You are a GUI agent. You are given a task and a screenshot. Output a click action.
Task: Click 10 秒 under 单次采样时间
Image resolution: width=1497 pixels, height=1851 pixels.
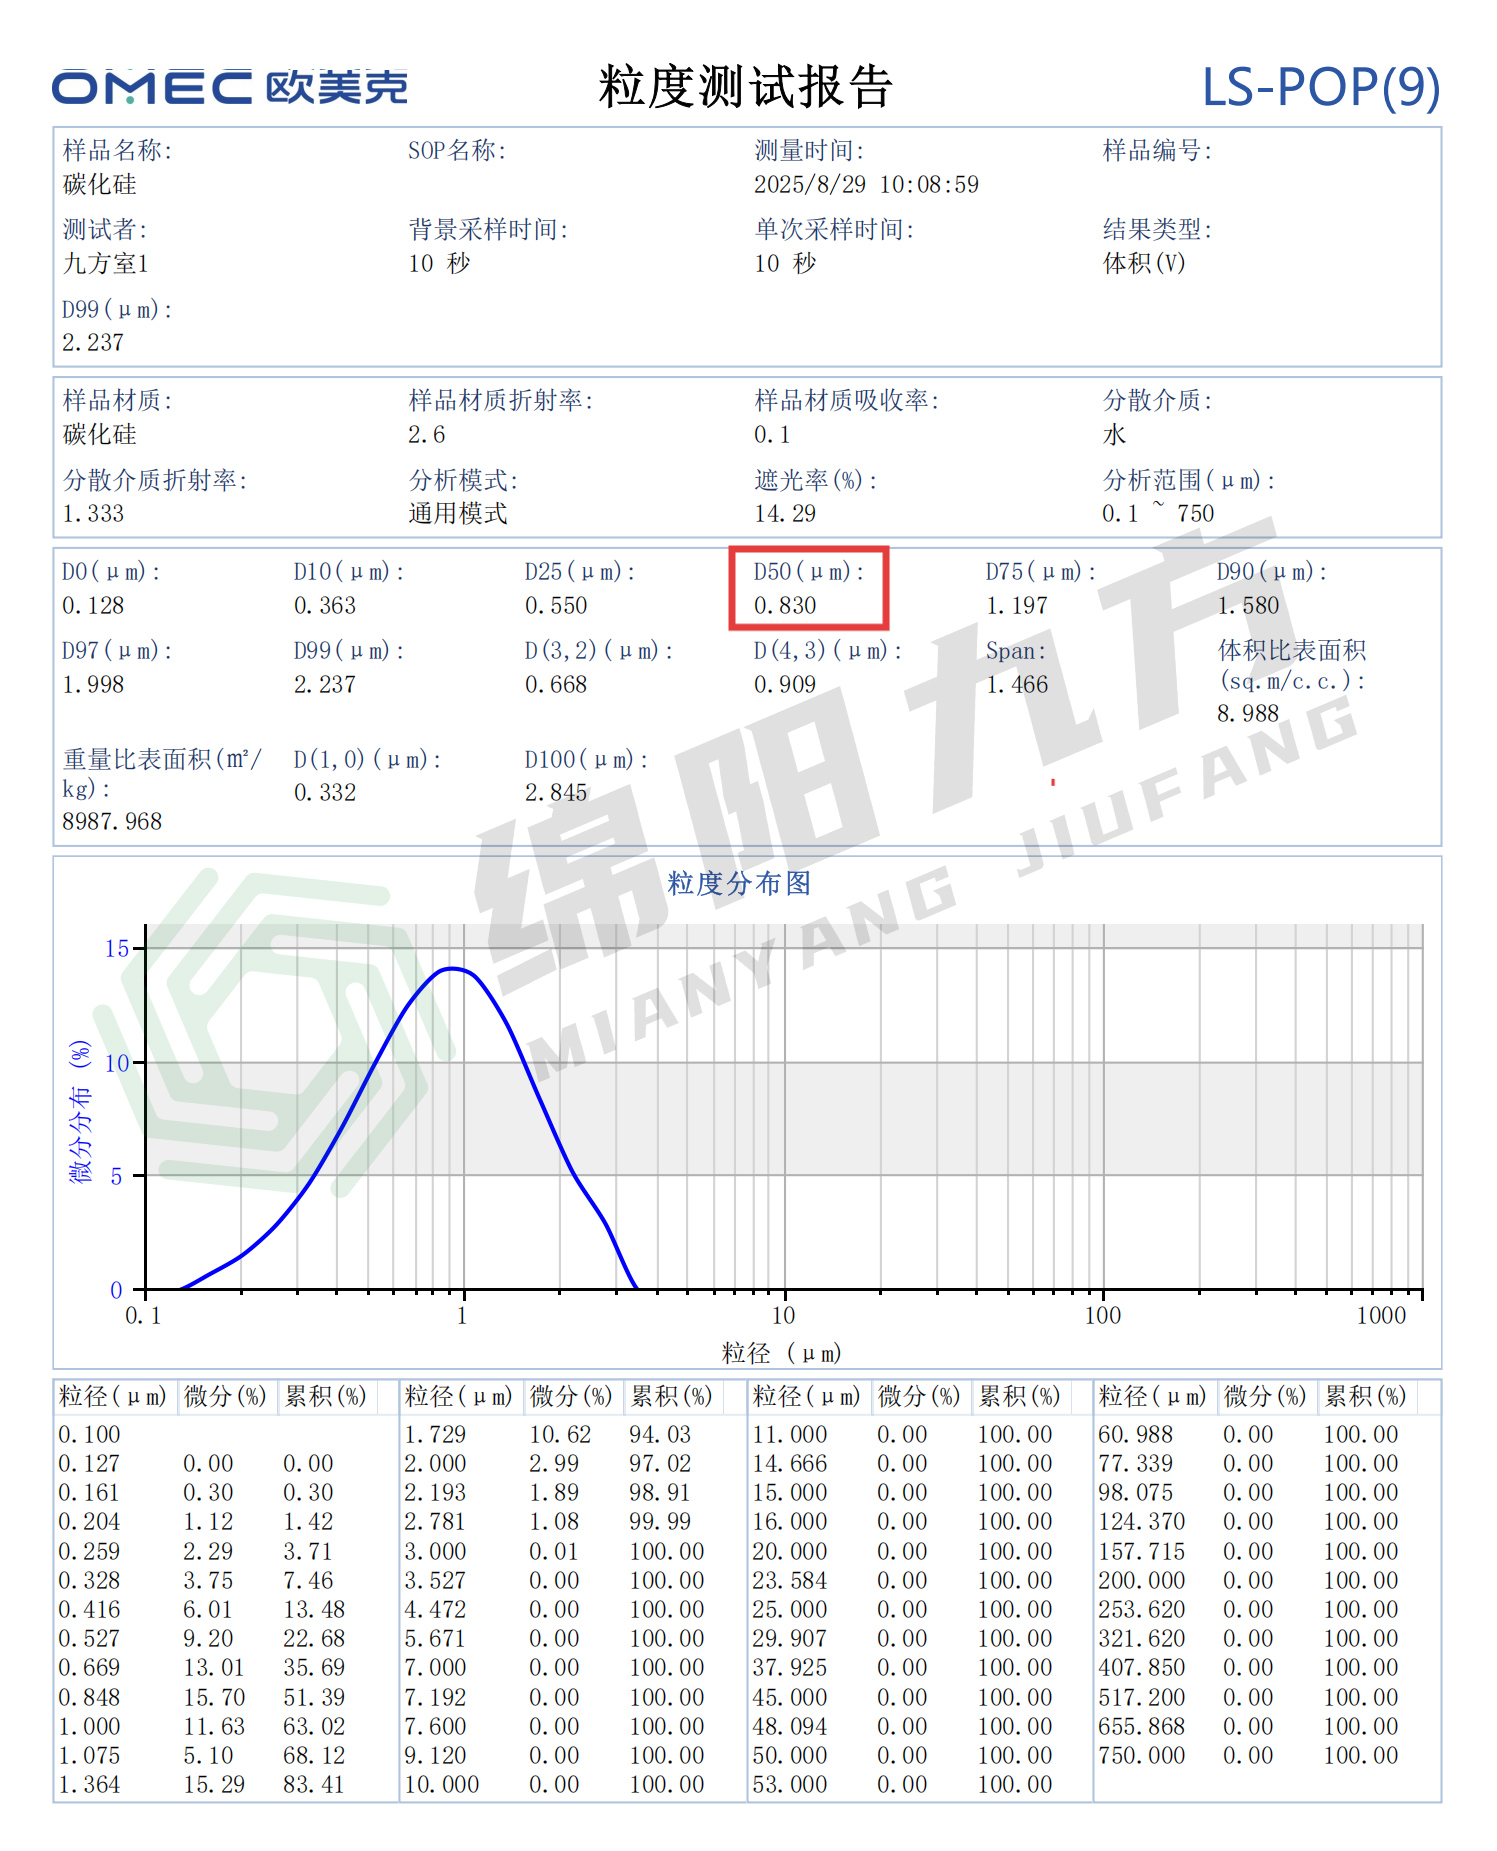coord(785,263)
